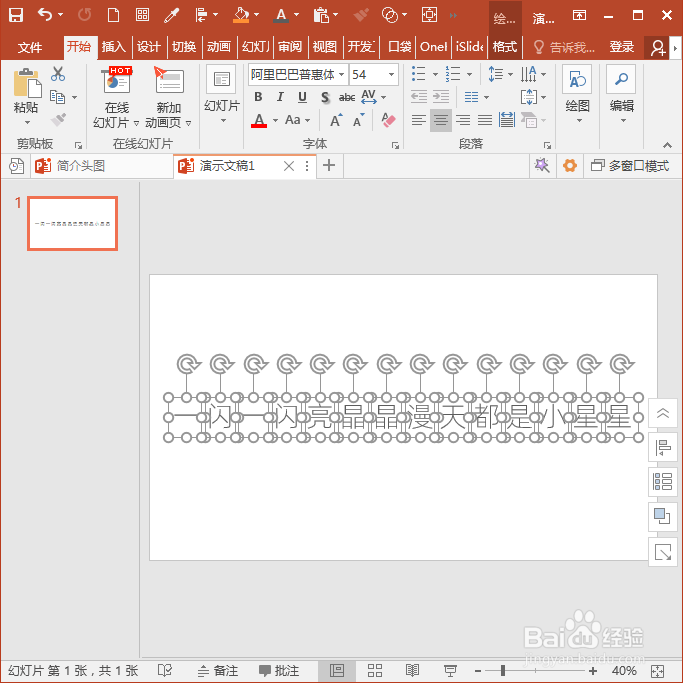Open the online slides (在线幻灯片) HOT button

[x=116, y=98]
